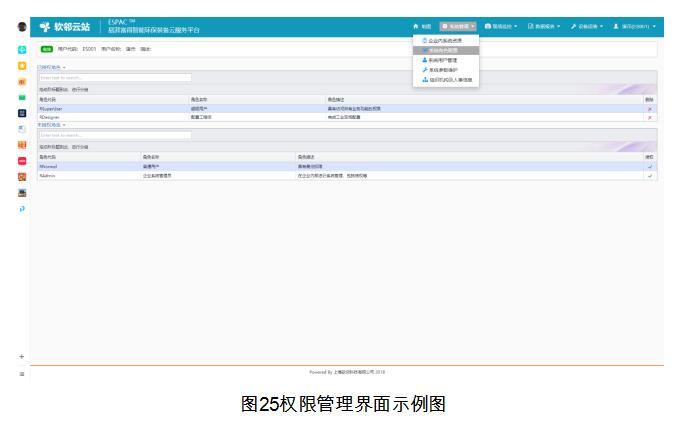The width and height of the screenshot is (686, 424).
Task: Go to the home page nav link
Action: pos(421,26)
